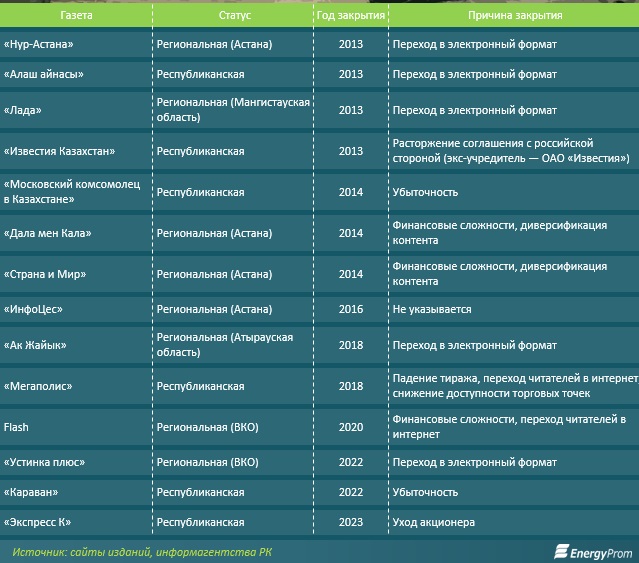Click «Убыточность» in Караван row
Screen dimensions: 639x563
tap(425, 492)
